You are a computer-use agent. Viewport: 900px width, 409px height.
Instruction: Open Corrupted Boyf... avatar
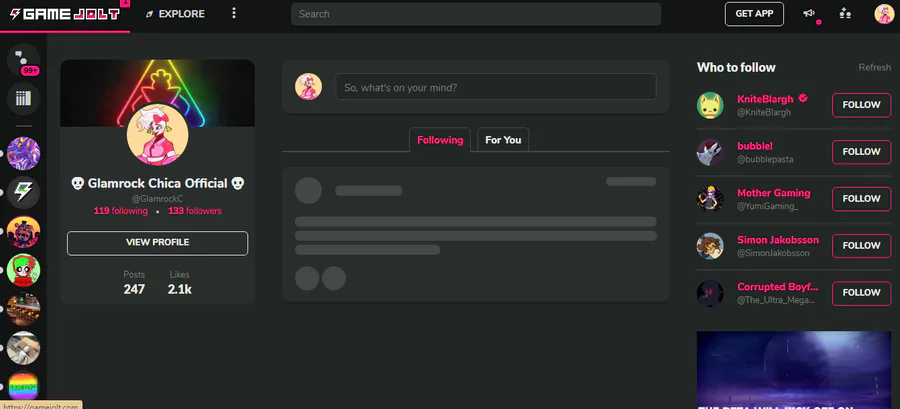710,293
